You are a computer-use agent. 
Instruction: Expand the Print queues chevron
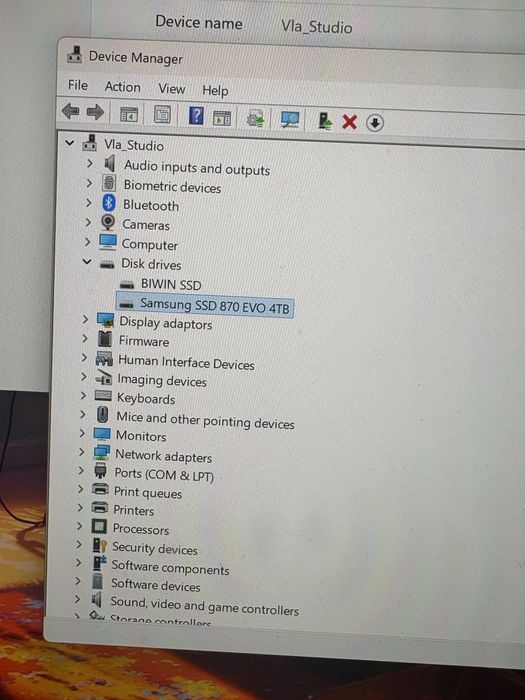80,489
